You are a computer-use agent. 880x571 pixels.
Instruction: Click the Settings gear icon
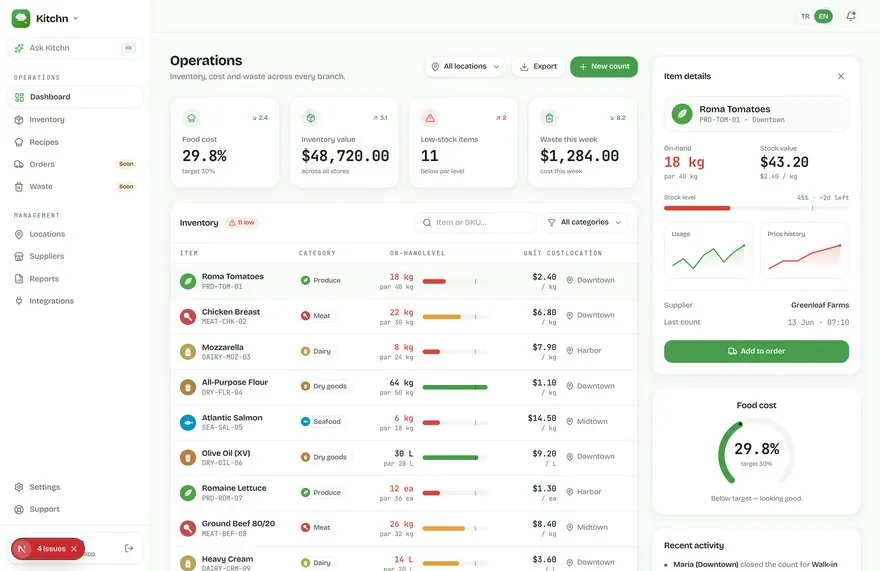(x=19, y=487)
